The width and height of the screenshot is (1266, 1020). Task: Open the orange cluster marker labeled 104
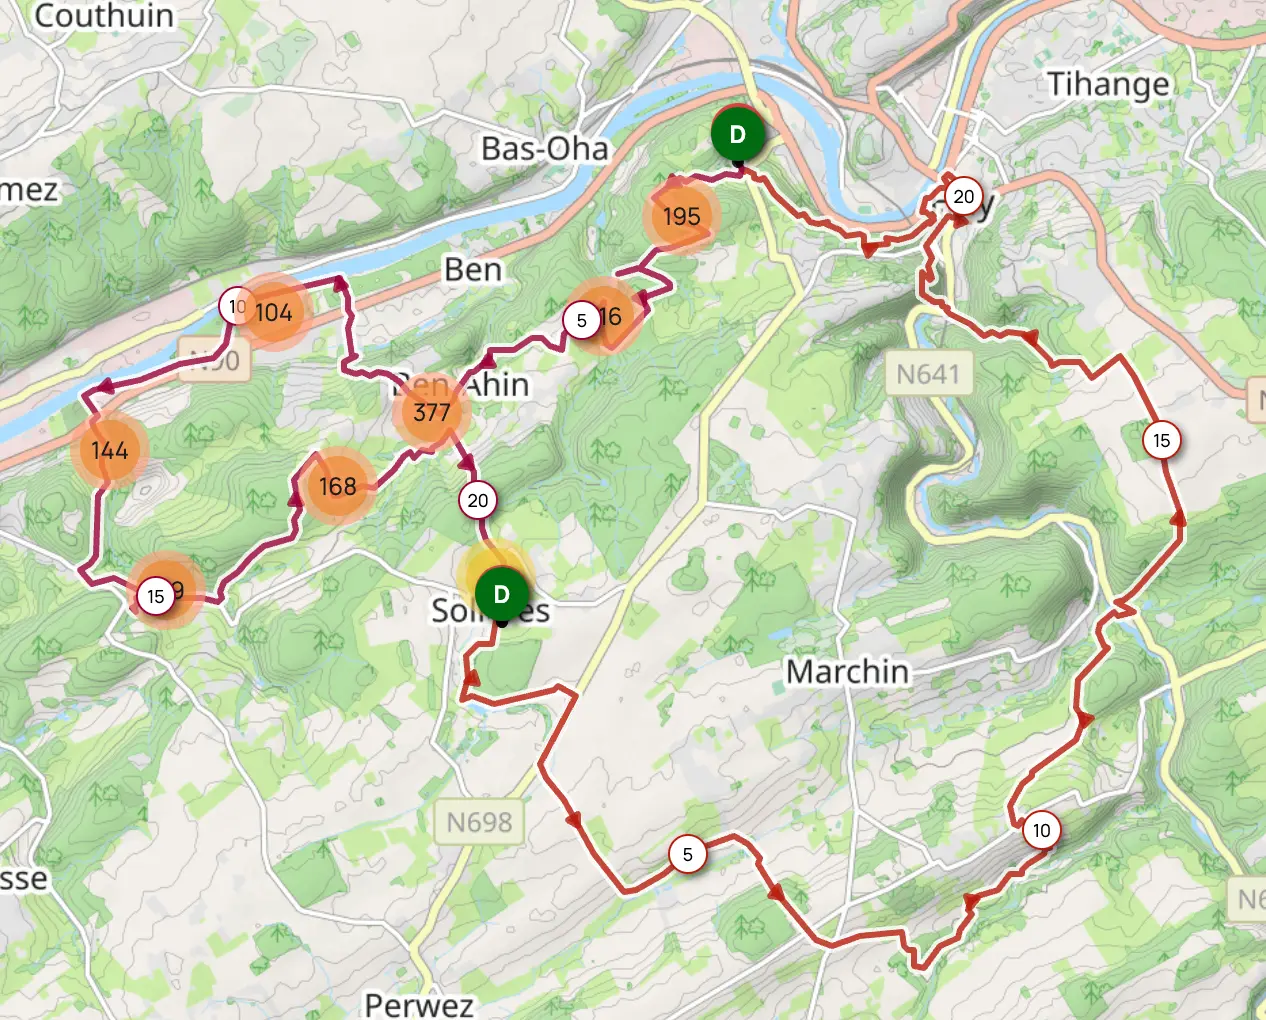click(x=273, y=313)
